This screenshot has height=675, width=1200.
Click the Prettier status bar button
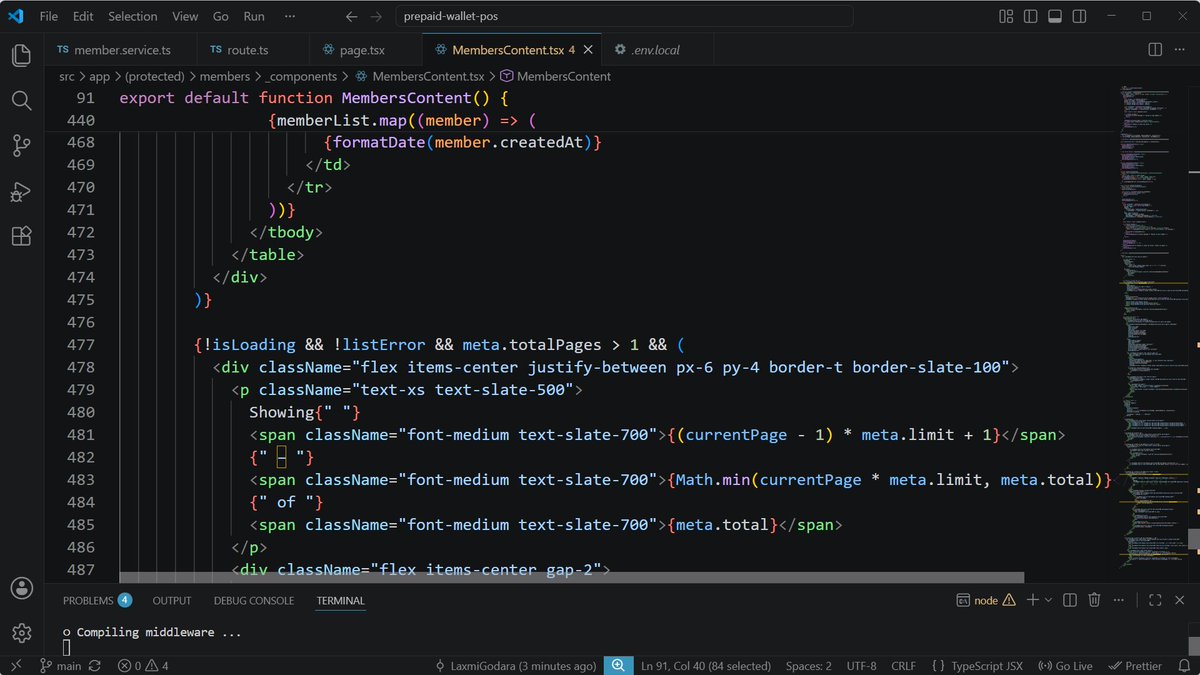[x=1136, y=666]
